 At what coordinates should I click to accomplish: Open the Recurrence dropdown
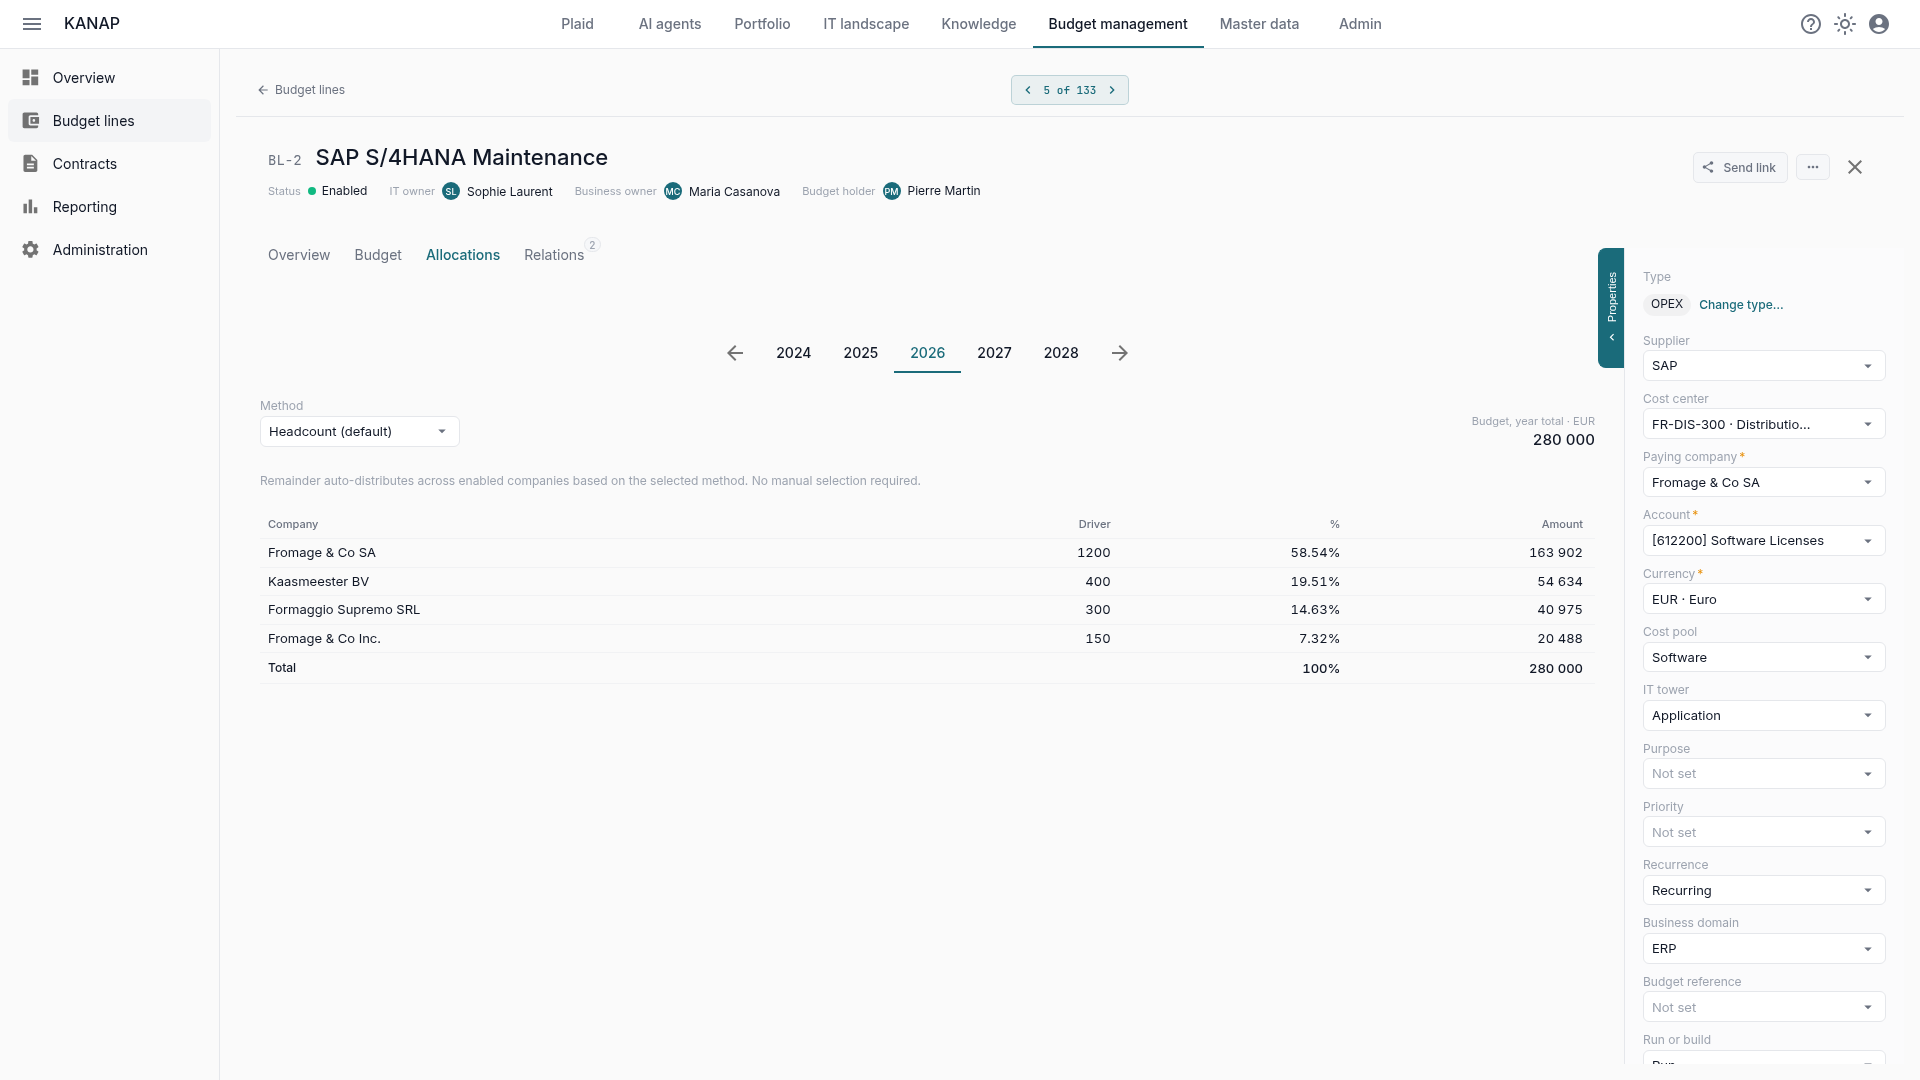click(x=1764, y=891)
